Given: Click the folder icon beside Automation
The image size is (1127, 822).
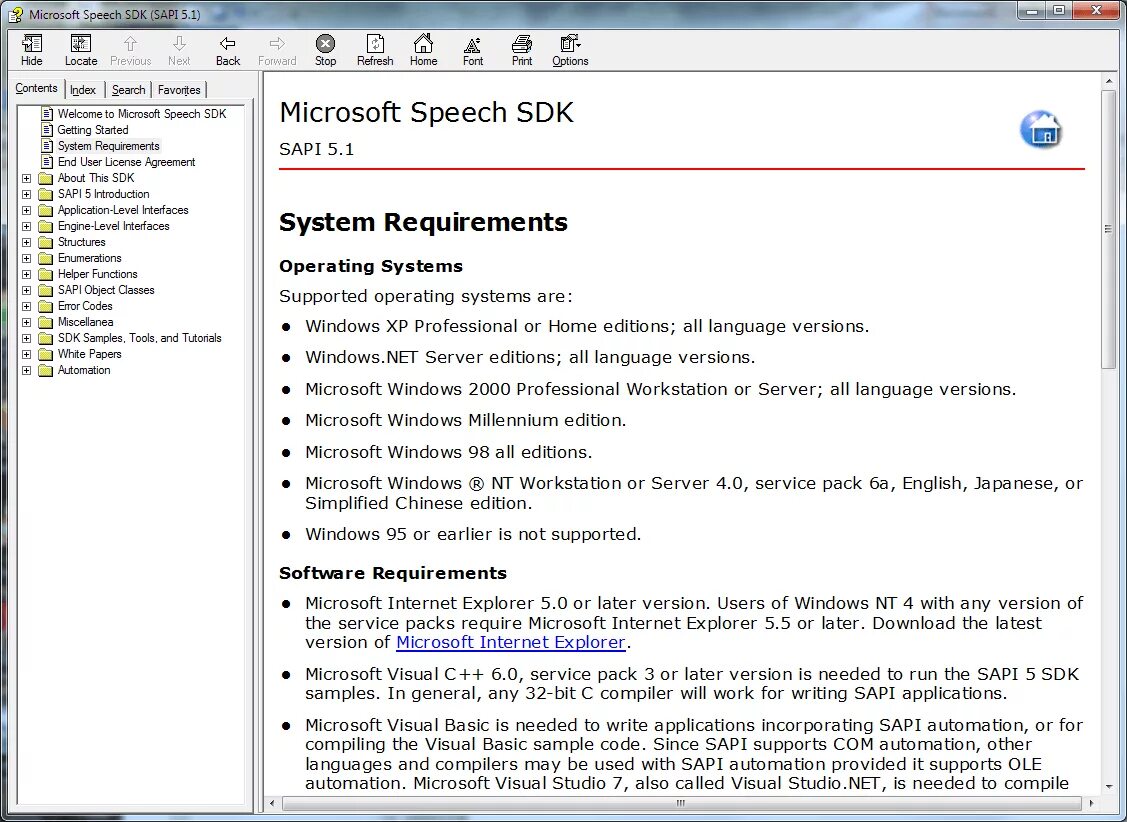Looking at the screenshot, I should [45, 370].
